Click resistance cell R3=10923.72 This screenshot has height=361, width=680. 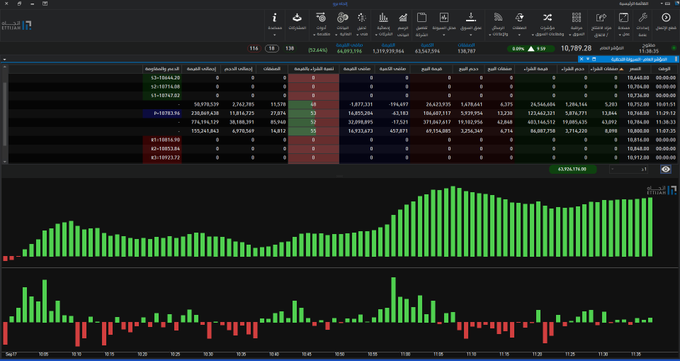coord(162,158)
